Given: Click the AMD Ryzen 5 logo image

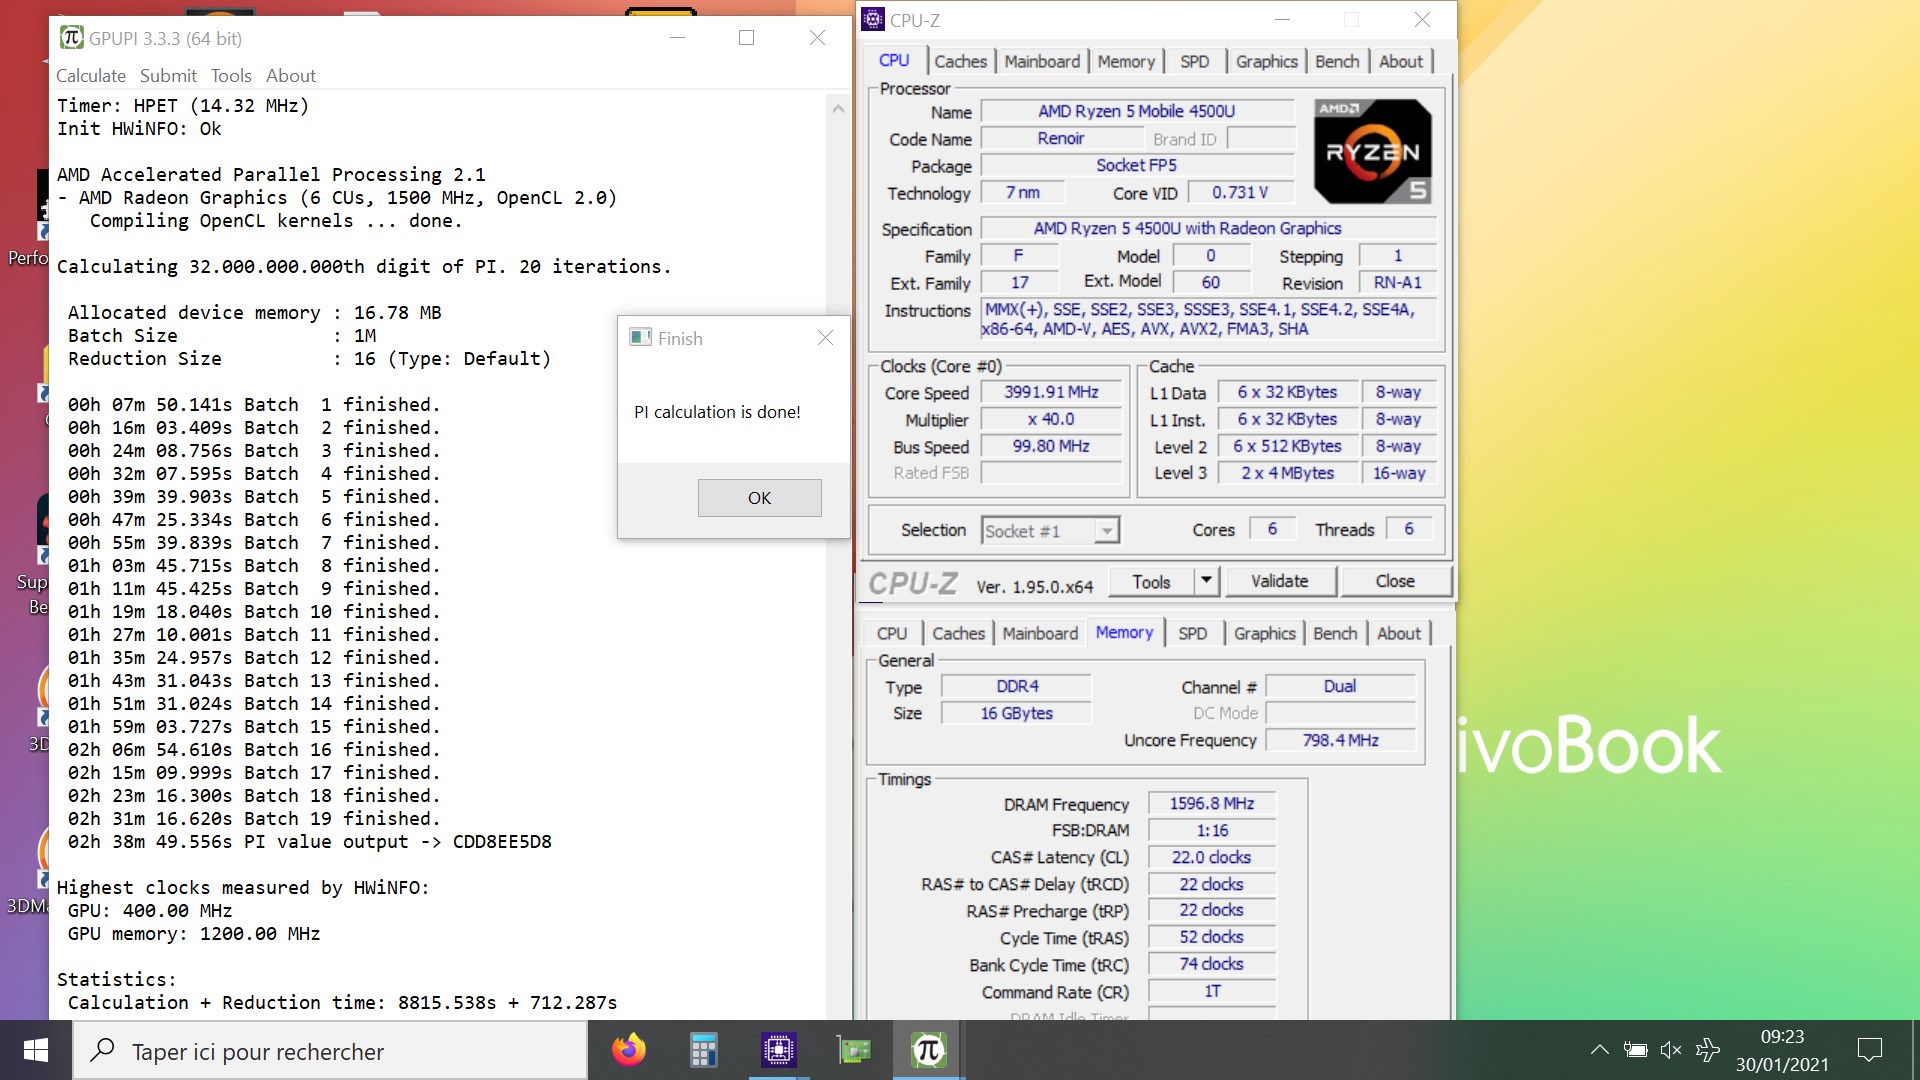Looking at the screenshot, I should 1372,151.
